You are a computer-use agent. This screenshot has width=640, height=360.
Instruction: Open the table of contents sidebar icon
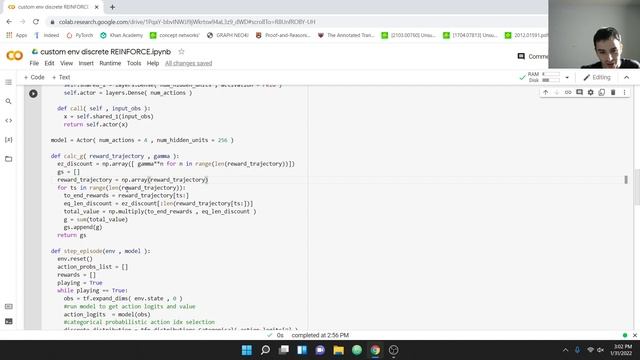(9, 82)
